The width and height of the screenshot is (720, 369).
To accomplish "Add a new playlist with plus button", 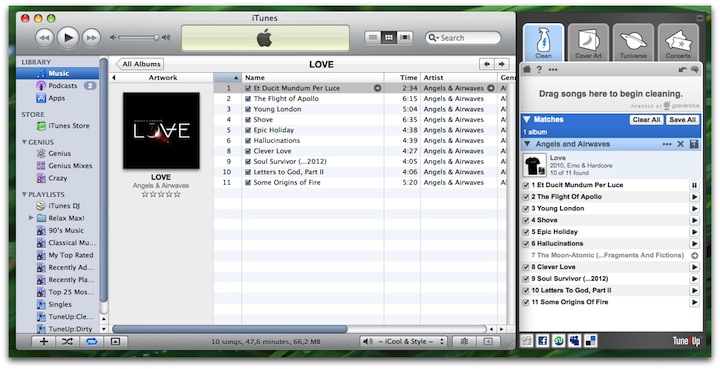I will pyautogui.click(x=44, y=341).
